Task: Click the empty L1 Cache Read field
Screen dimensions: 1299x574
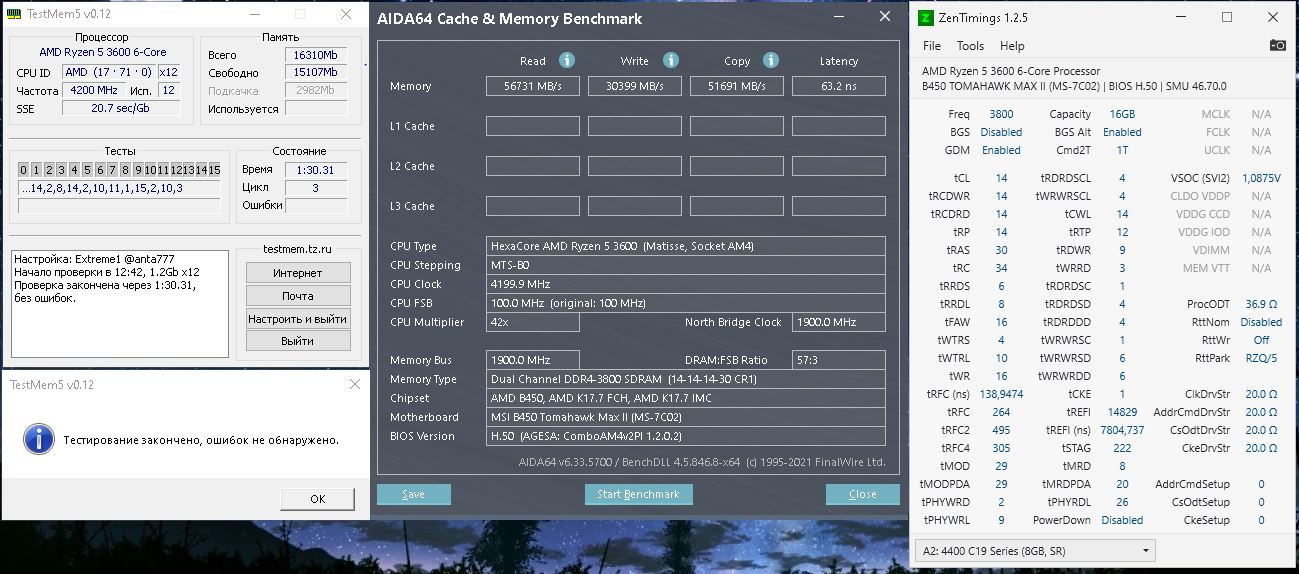Action: [x=533, y=126]
